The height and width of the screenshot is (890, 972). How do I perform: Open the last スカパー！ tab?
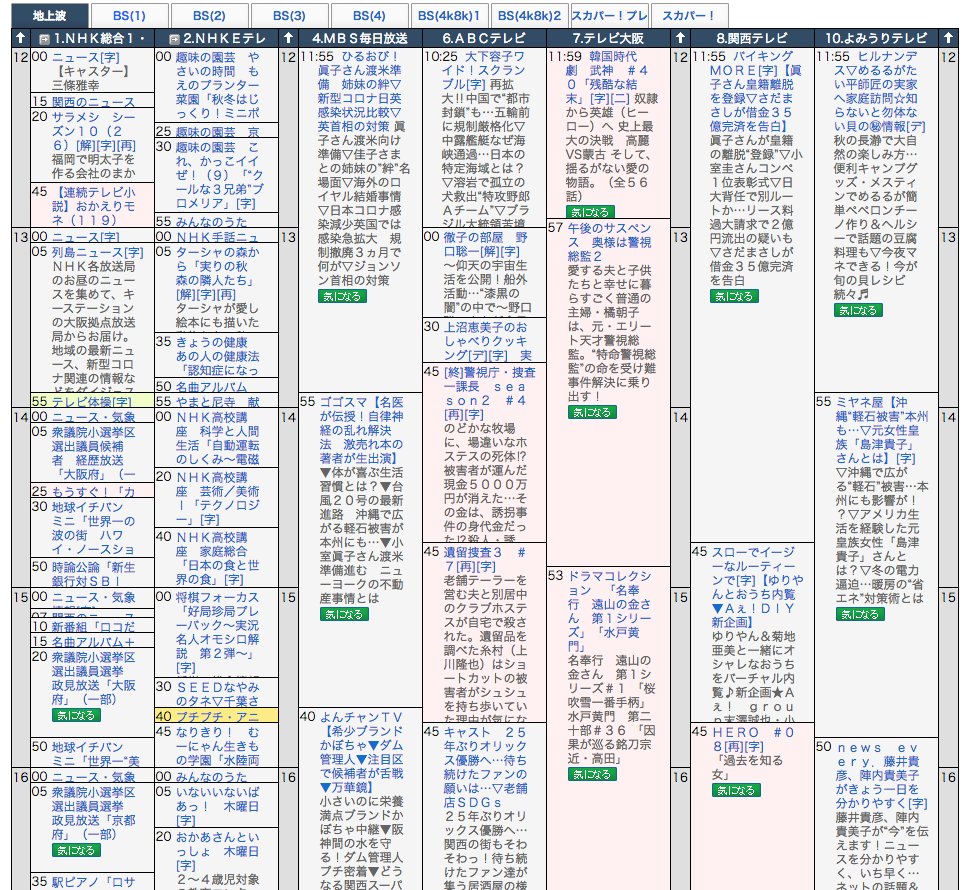689,15
